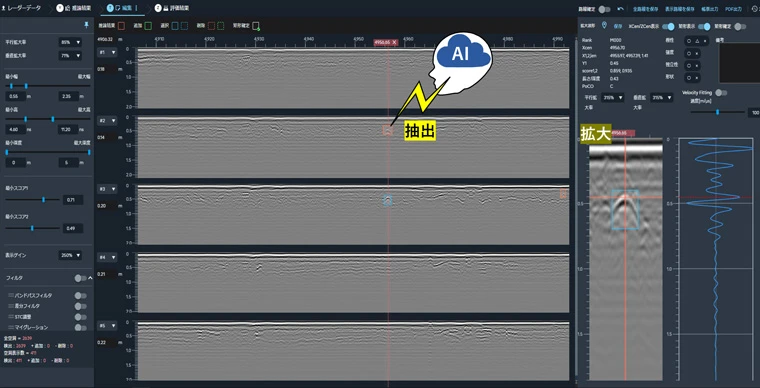
Task: Collapse the フィルタ section chevron
Action: tap(90, 278)
